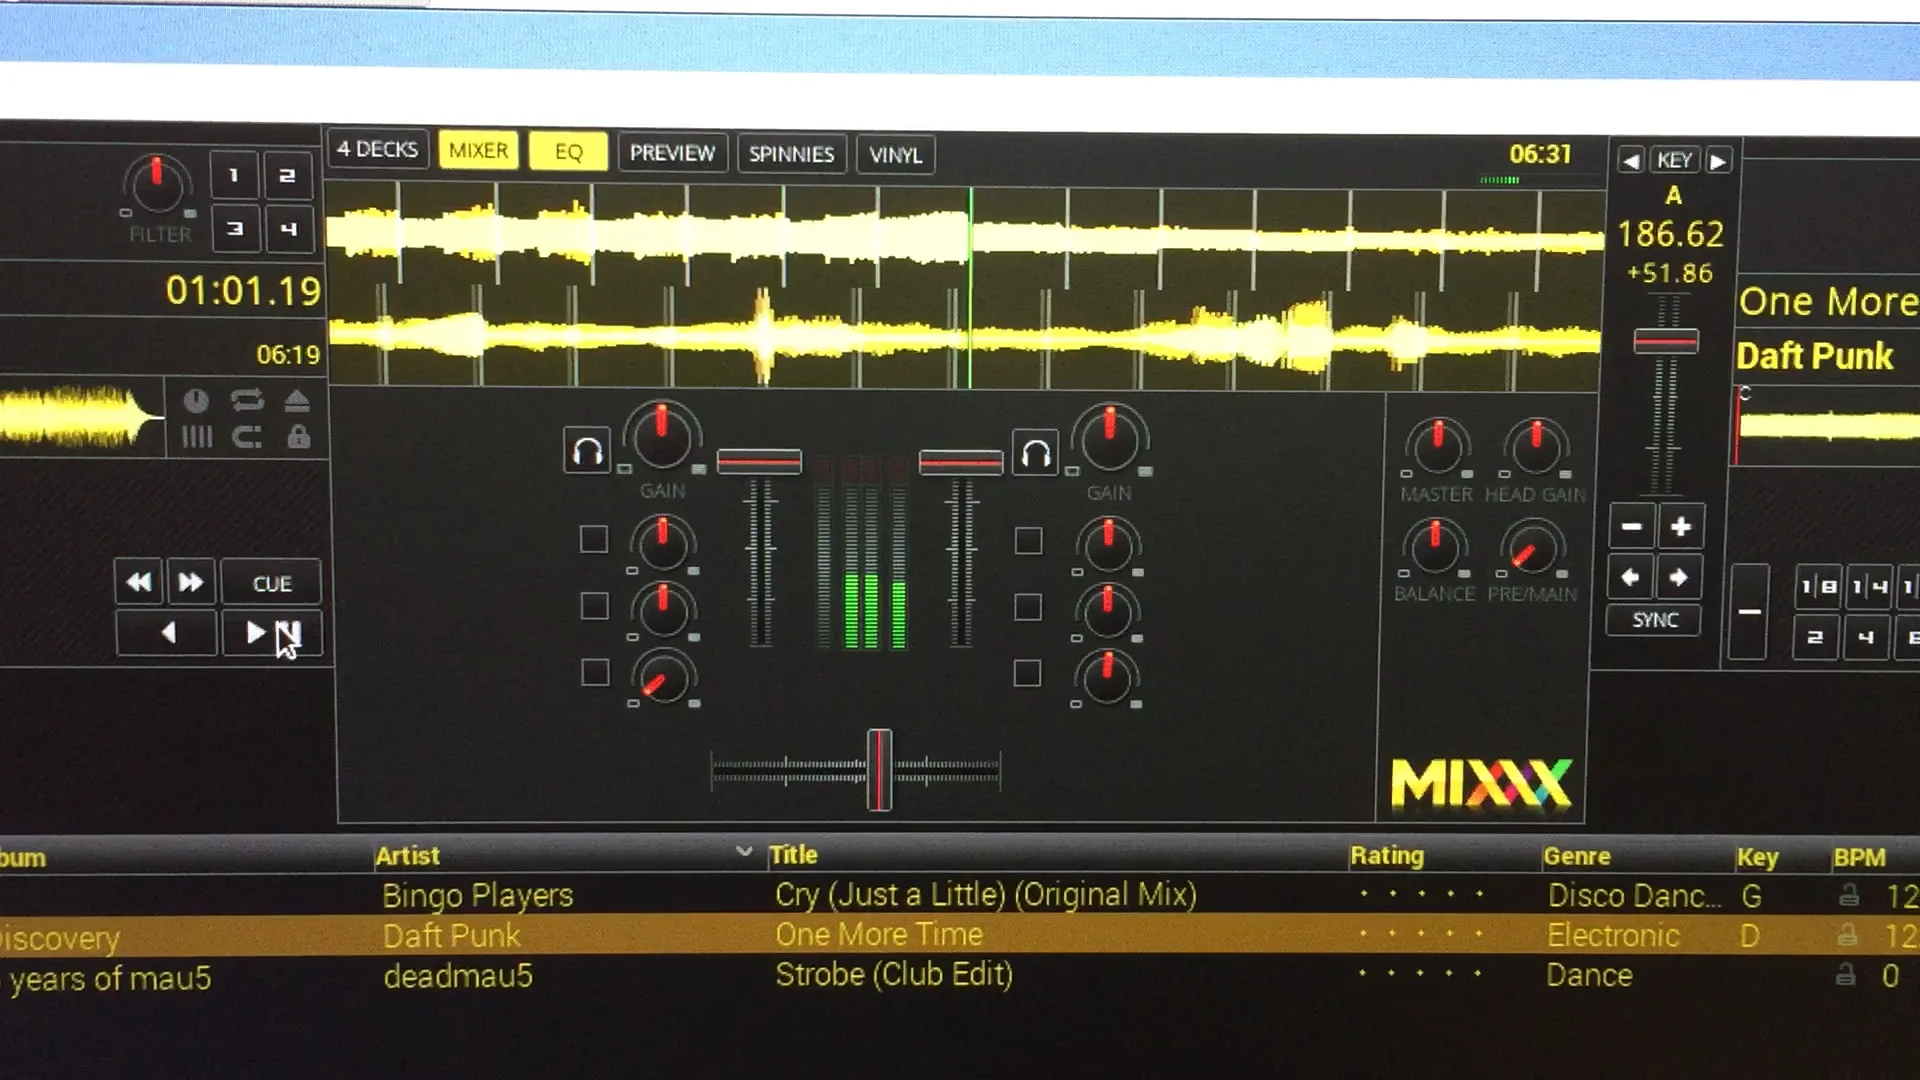
Task: Toggle repeat mode on the left deck
Action: pos(247,401)
